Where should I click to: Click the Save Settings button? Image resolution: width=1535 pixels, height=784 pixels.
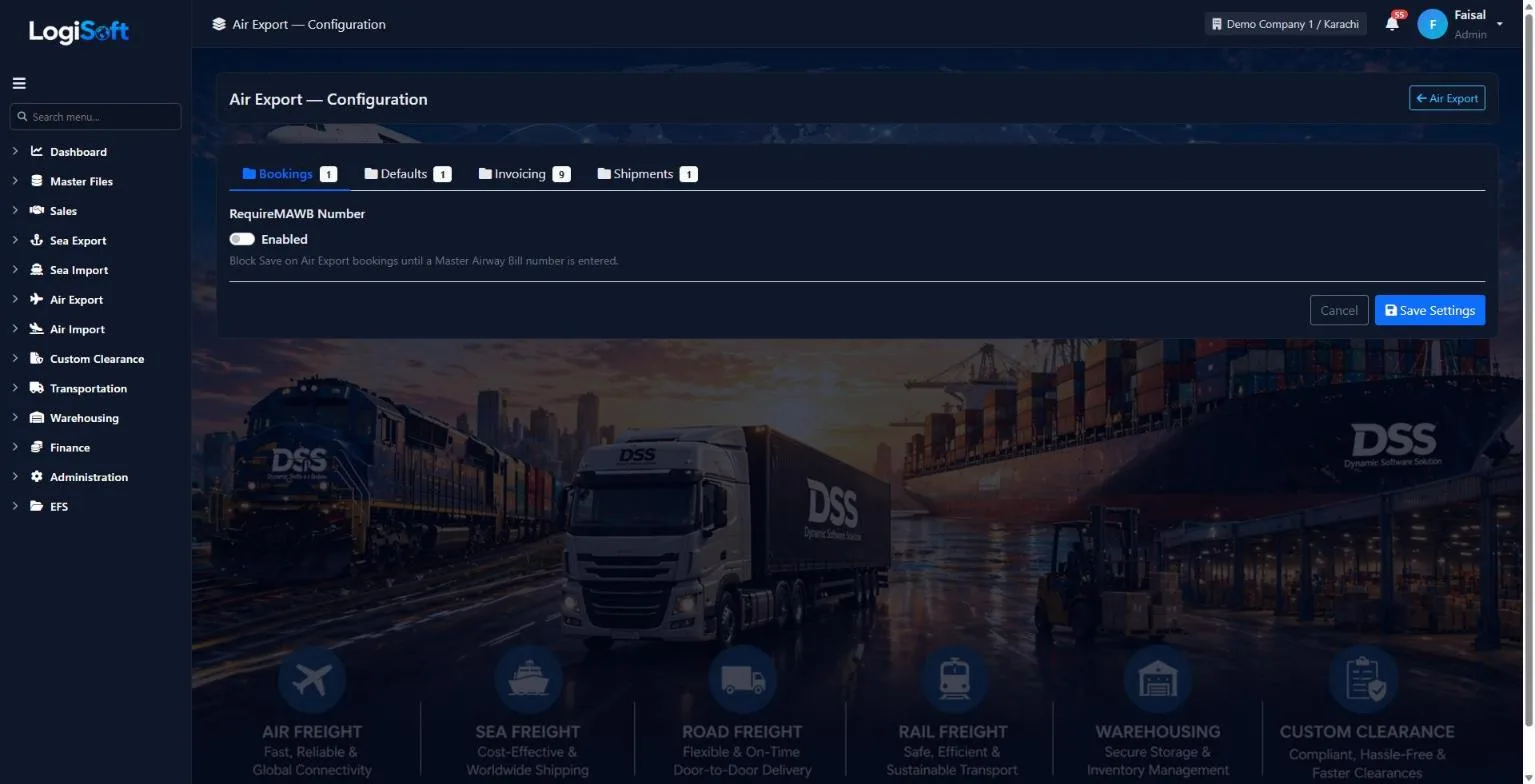(x=1430, y=310)
